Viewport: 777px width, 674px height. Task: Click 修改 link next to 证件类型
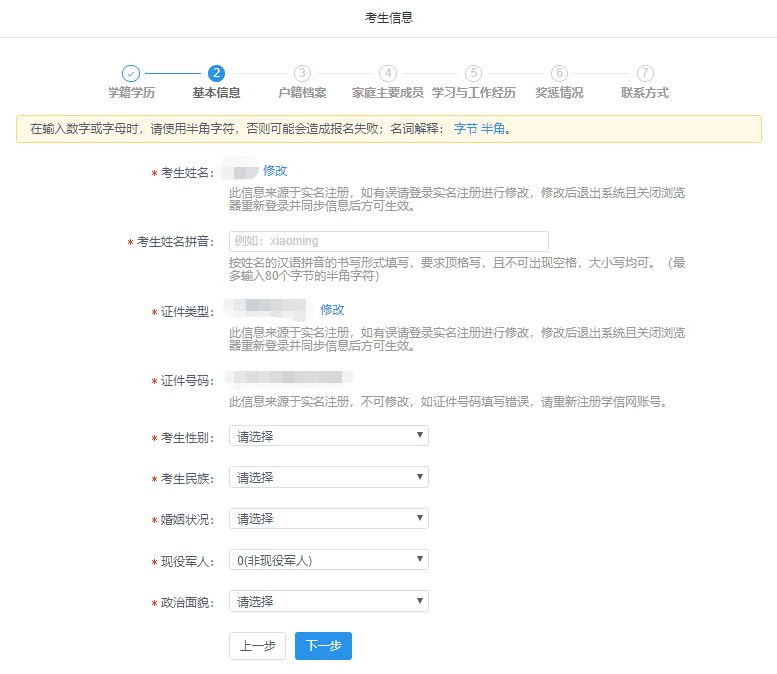point(332,310)
